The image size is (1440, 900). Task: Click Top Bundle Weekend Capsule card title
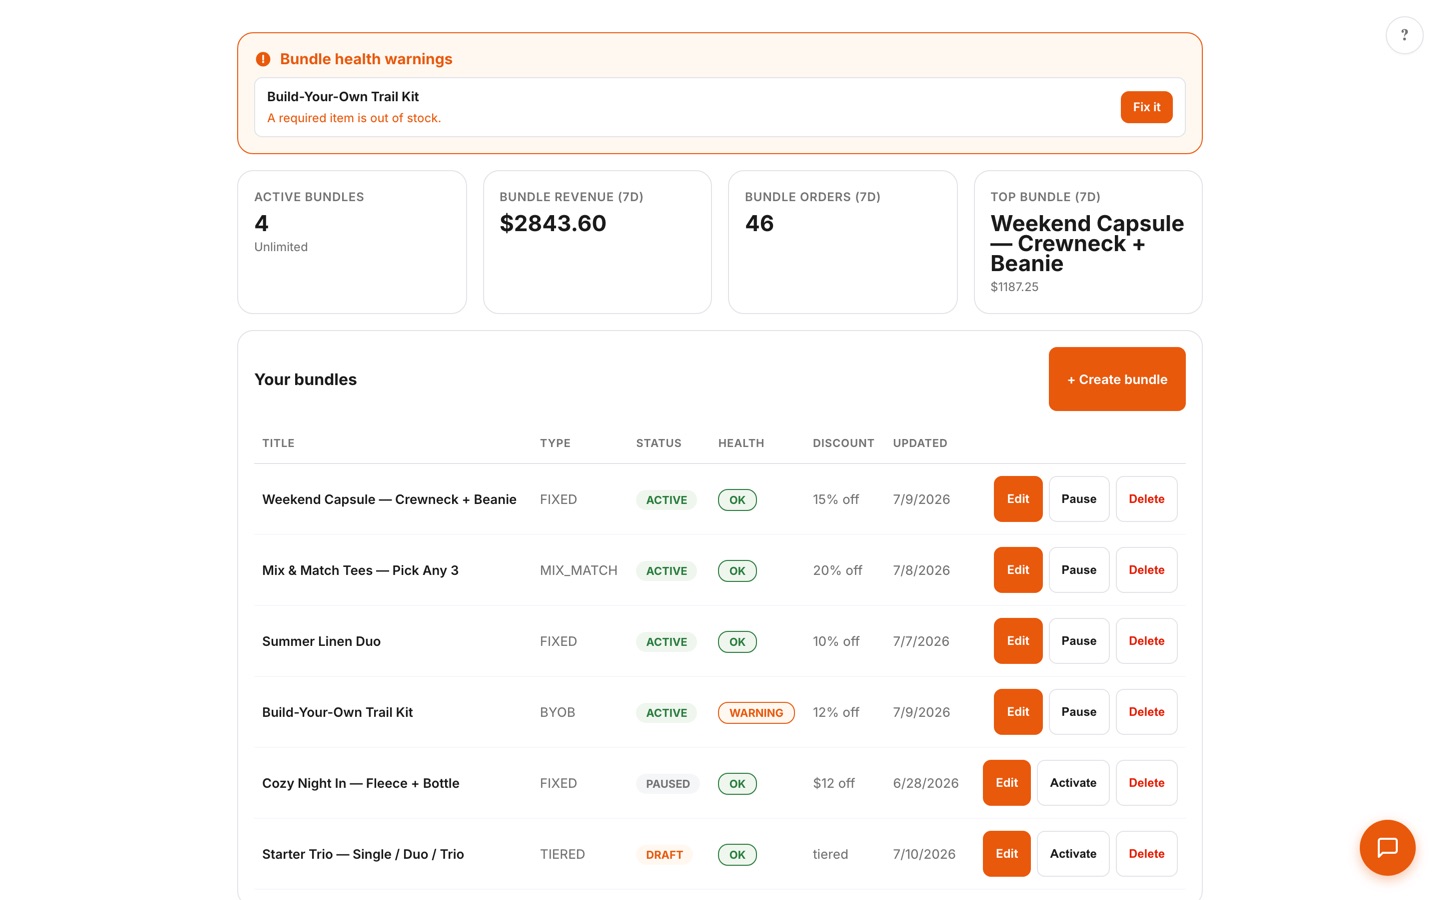pyautogui.click(x=1087, y=244)
